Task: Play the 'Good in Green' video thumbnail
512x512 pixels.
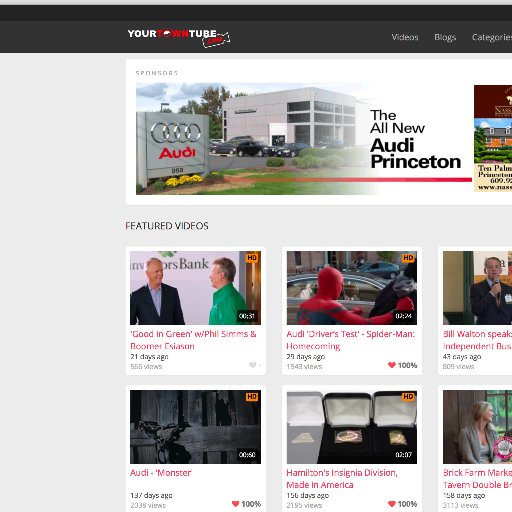Action: 195,288
